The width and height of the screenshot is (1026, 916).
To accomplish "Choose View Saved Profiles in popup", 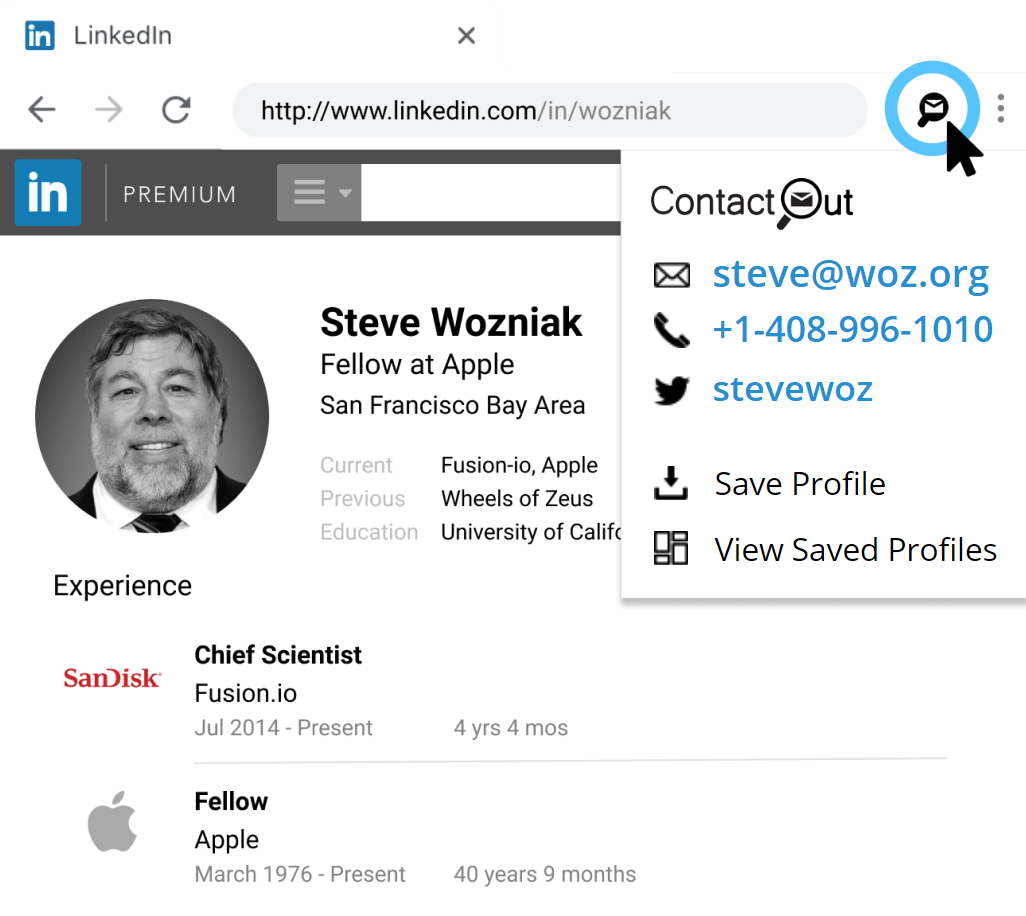I will coord(855,549).
